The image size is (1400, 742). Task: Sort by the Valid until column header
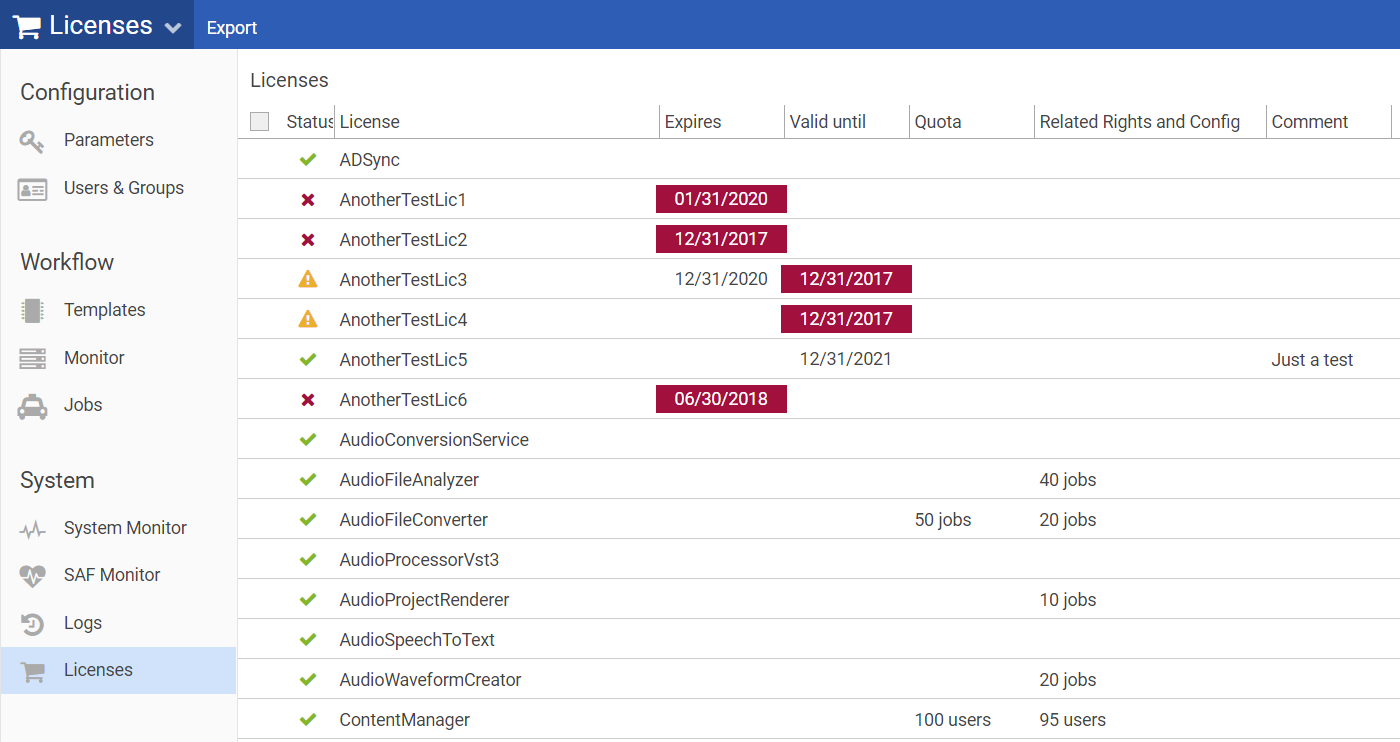828,122
